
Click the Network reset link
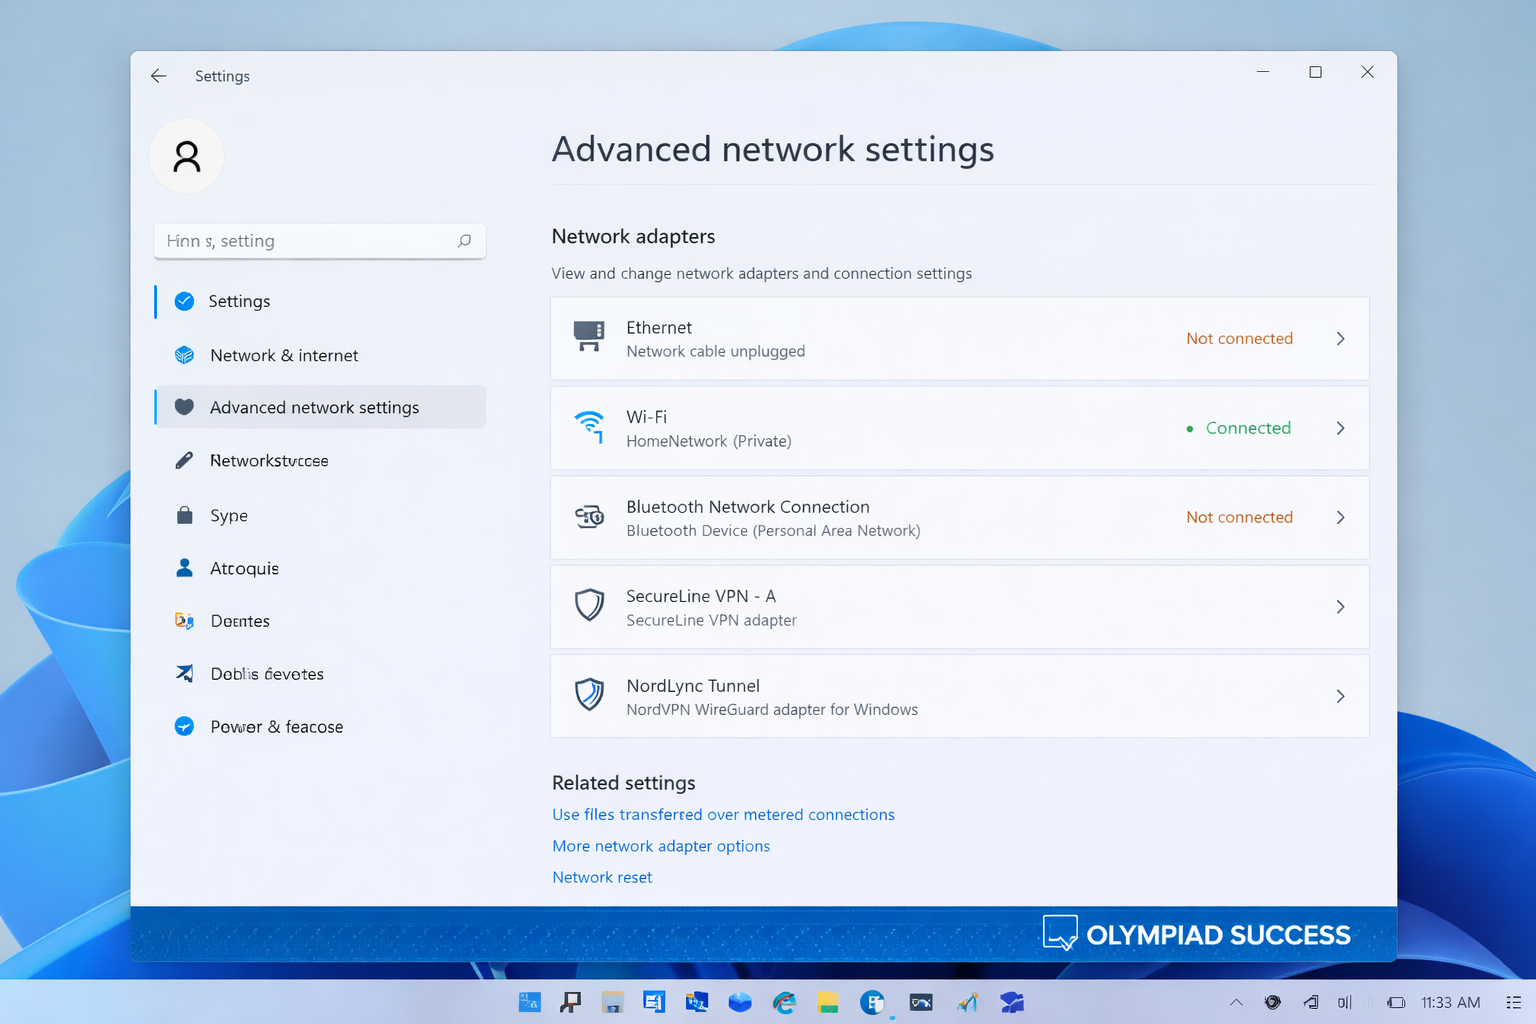coord(602,877)
